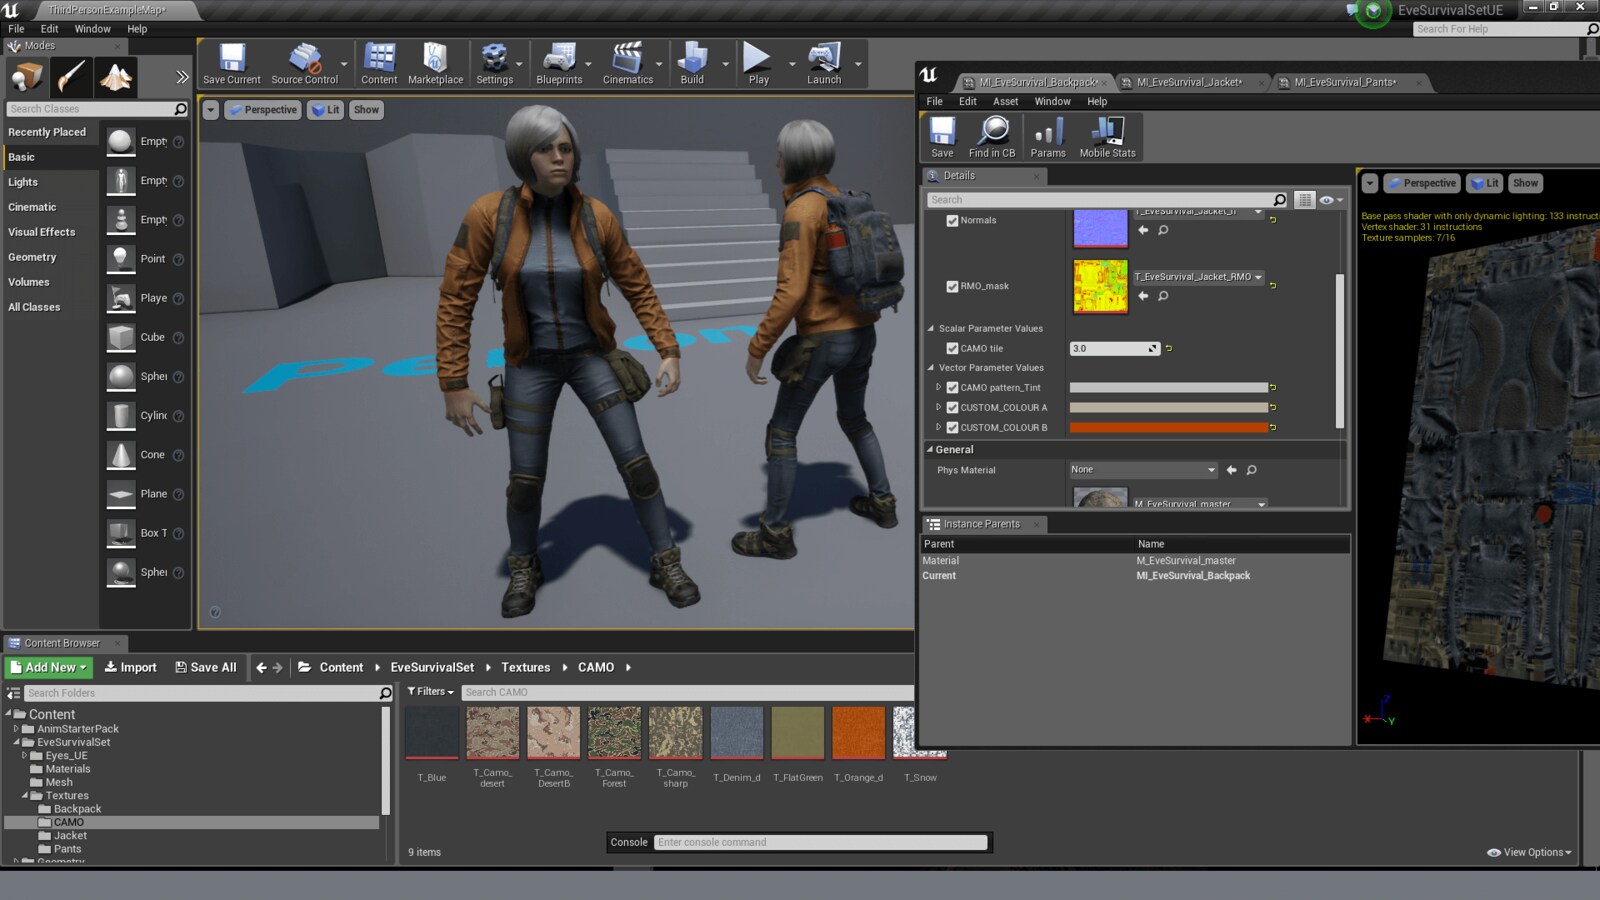Uncheck the CUSTOM_COLOUR A parameter
This screenshot has width=1600, height=900.
(x=951, y=407)
